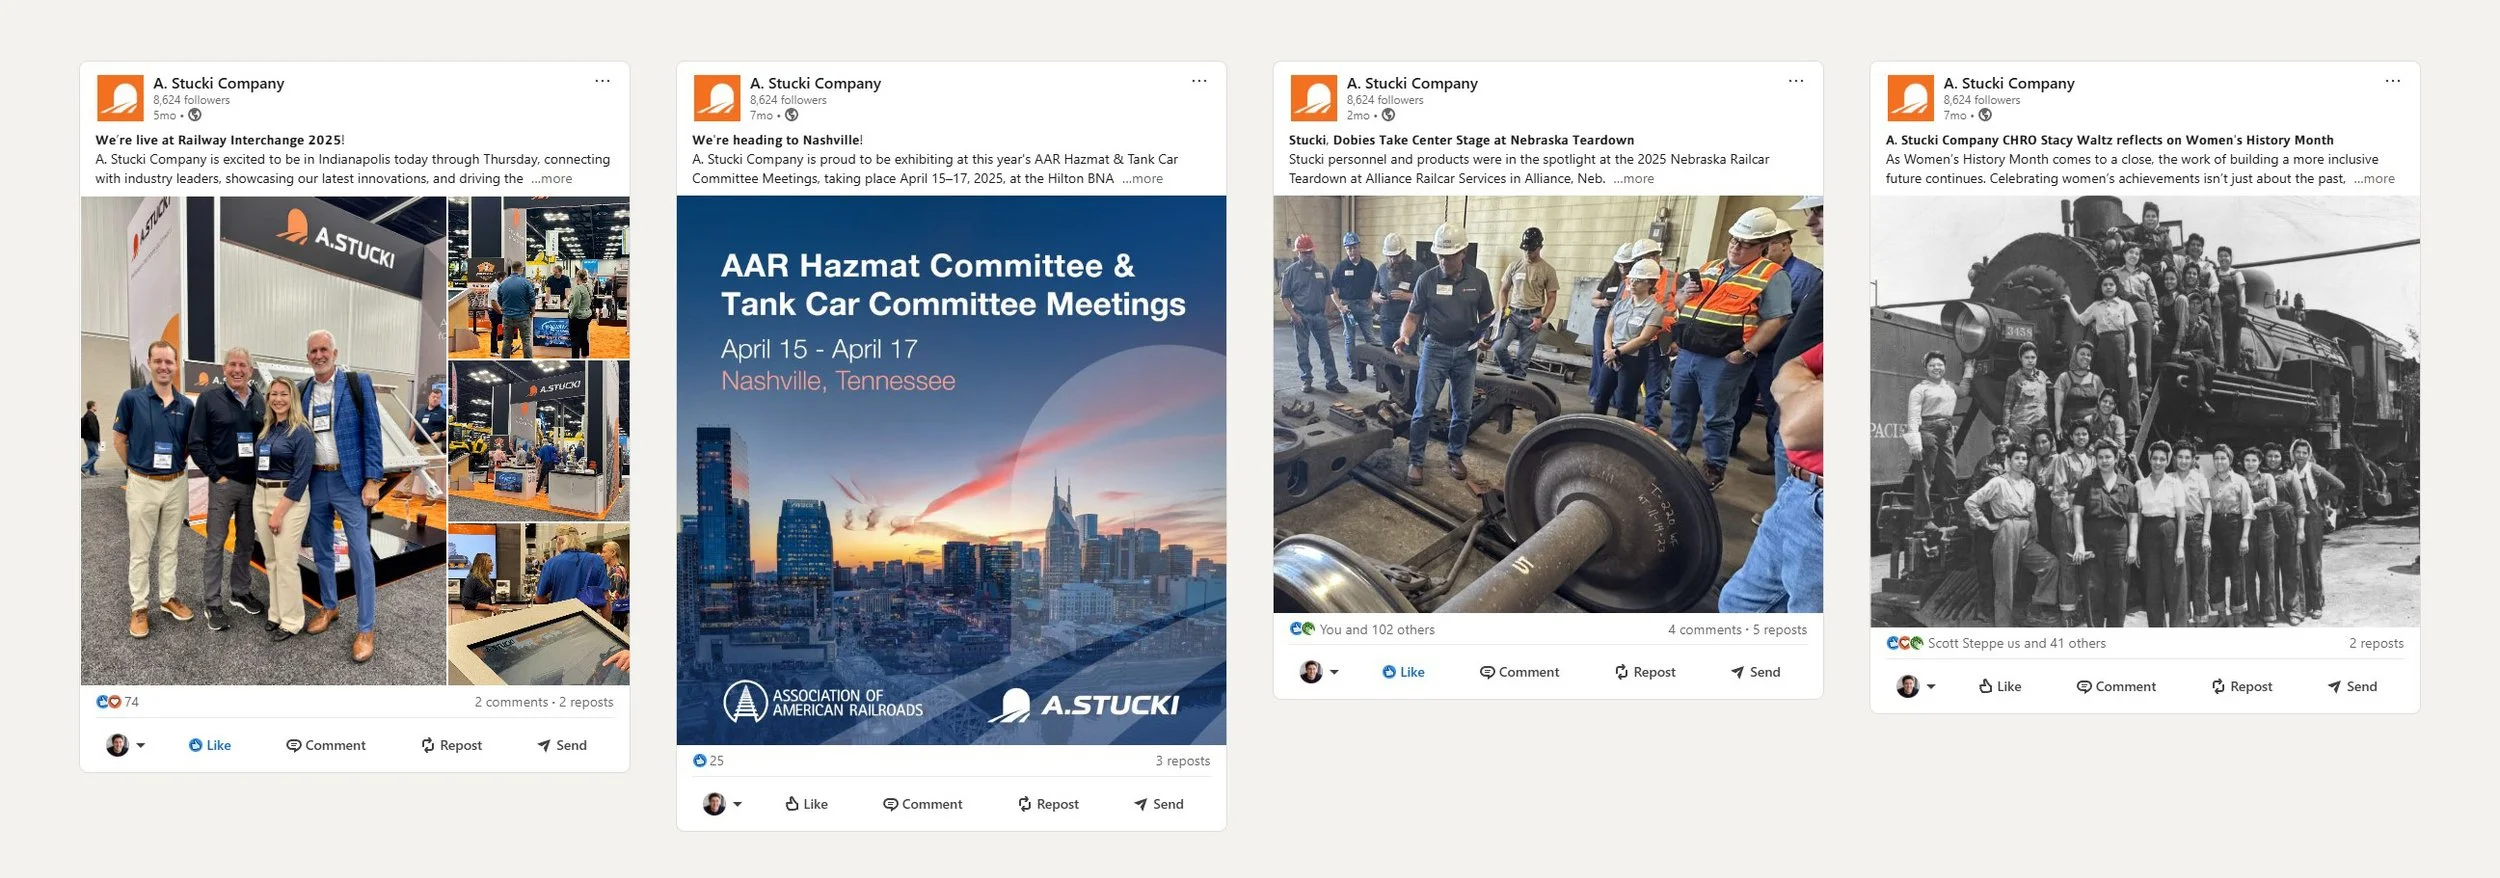Open the profile switcher dropdown on the Railway Interchange post
This screenshot has width=2500, height=878.
point(126,745)
